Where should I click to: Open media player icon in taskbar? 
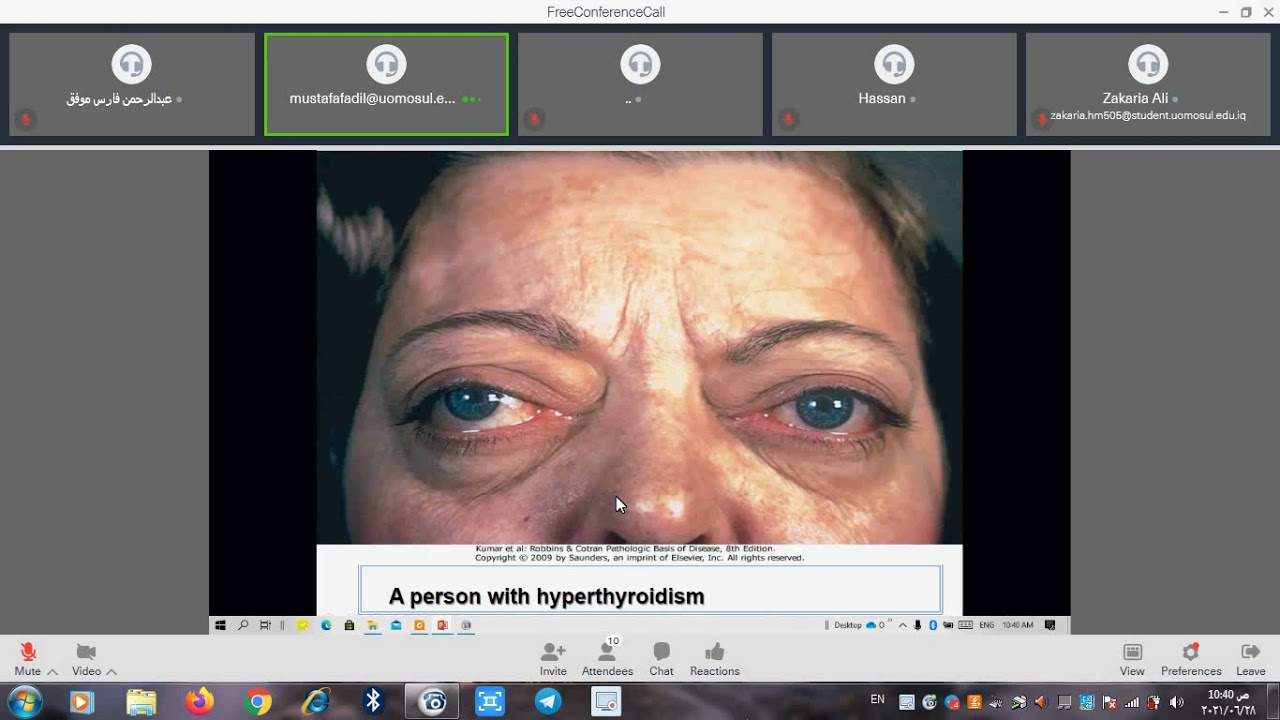click(82, 702)
